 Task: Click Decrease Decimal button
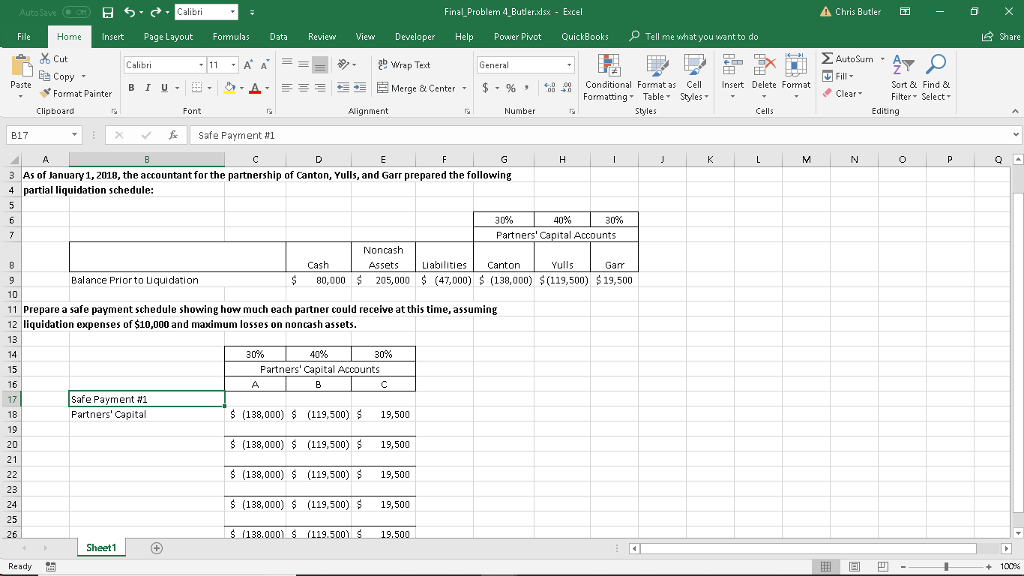566,88
